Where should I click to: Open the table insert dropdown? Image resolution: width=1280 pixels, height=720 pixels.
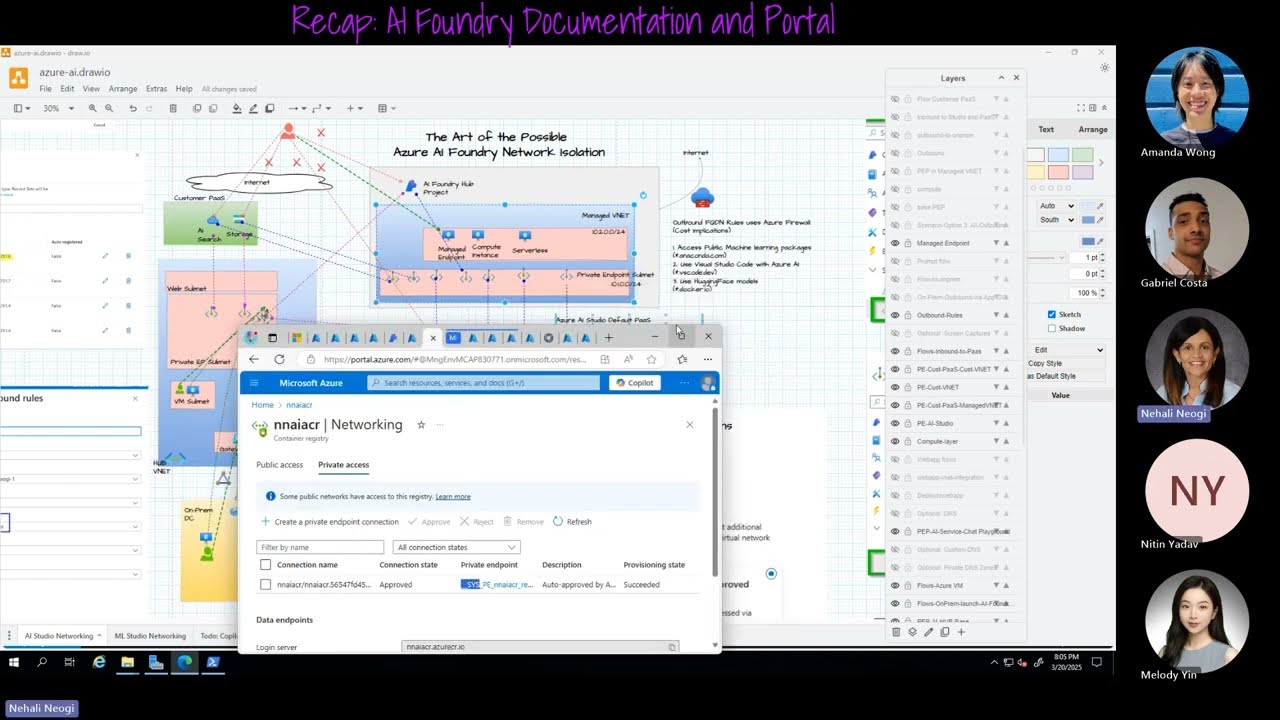(x=386, y=108)
